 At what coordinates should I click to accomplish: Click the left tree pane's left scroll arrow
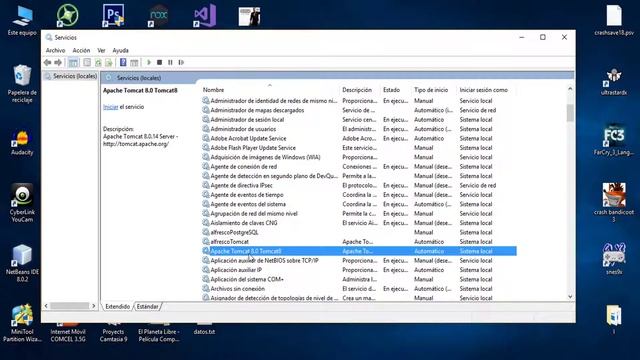point(46,306)
